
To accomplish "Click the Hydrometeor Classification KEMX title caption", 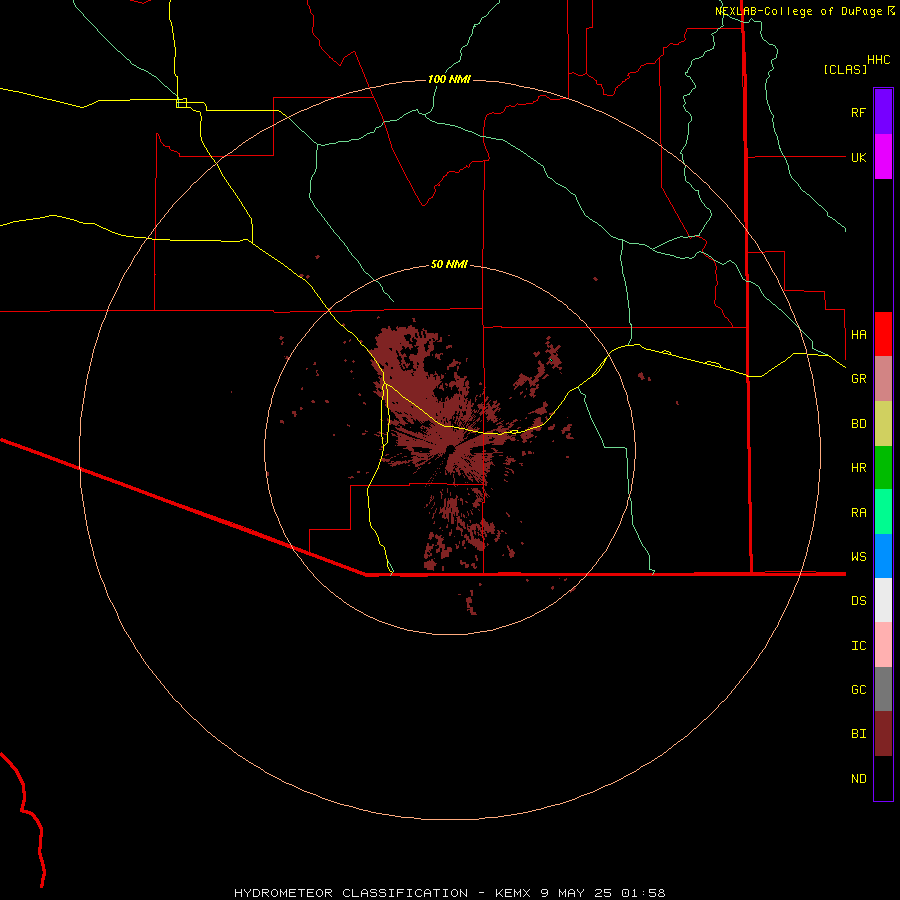I will (449, 893).
